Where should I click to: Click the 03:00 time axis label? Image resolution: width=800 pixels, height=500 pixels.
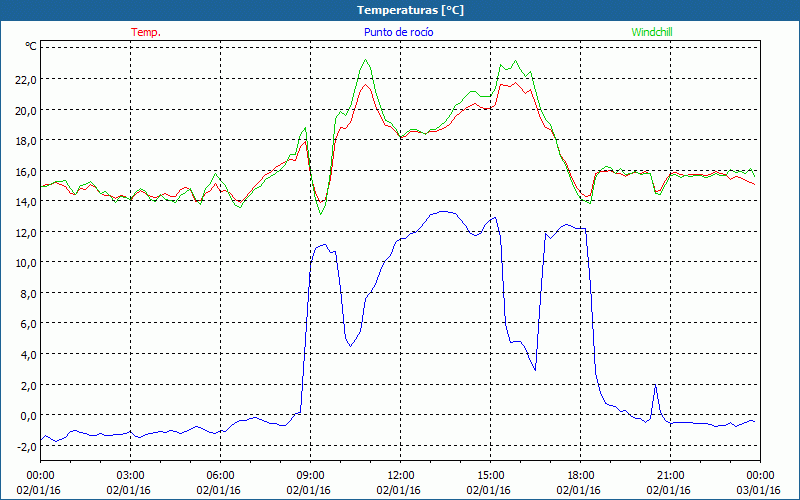(x=131, y=476)
